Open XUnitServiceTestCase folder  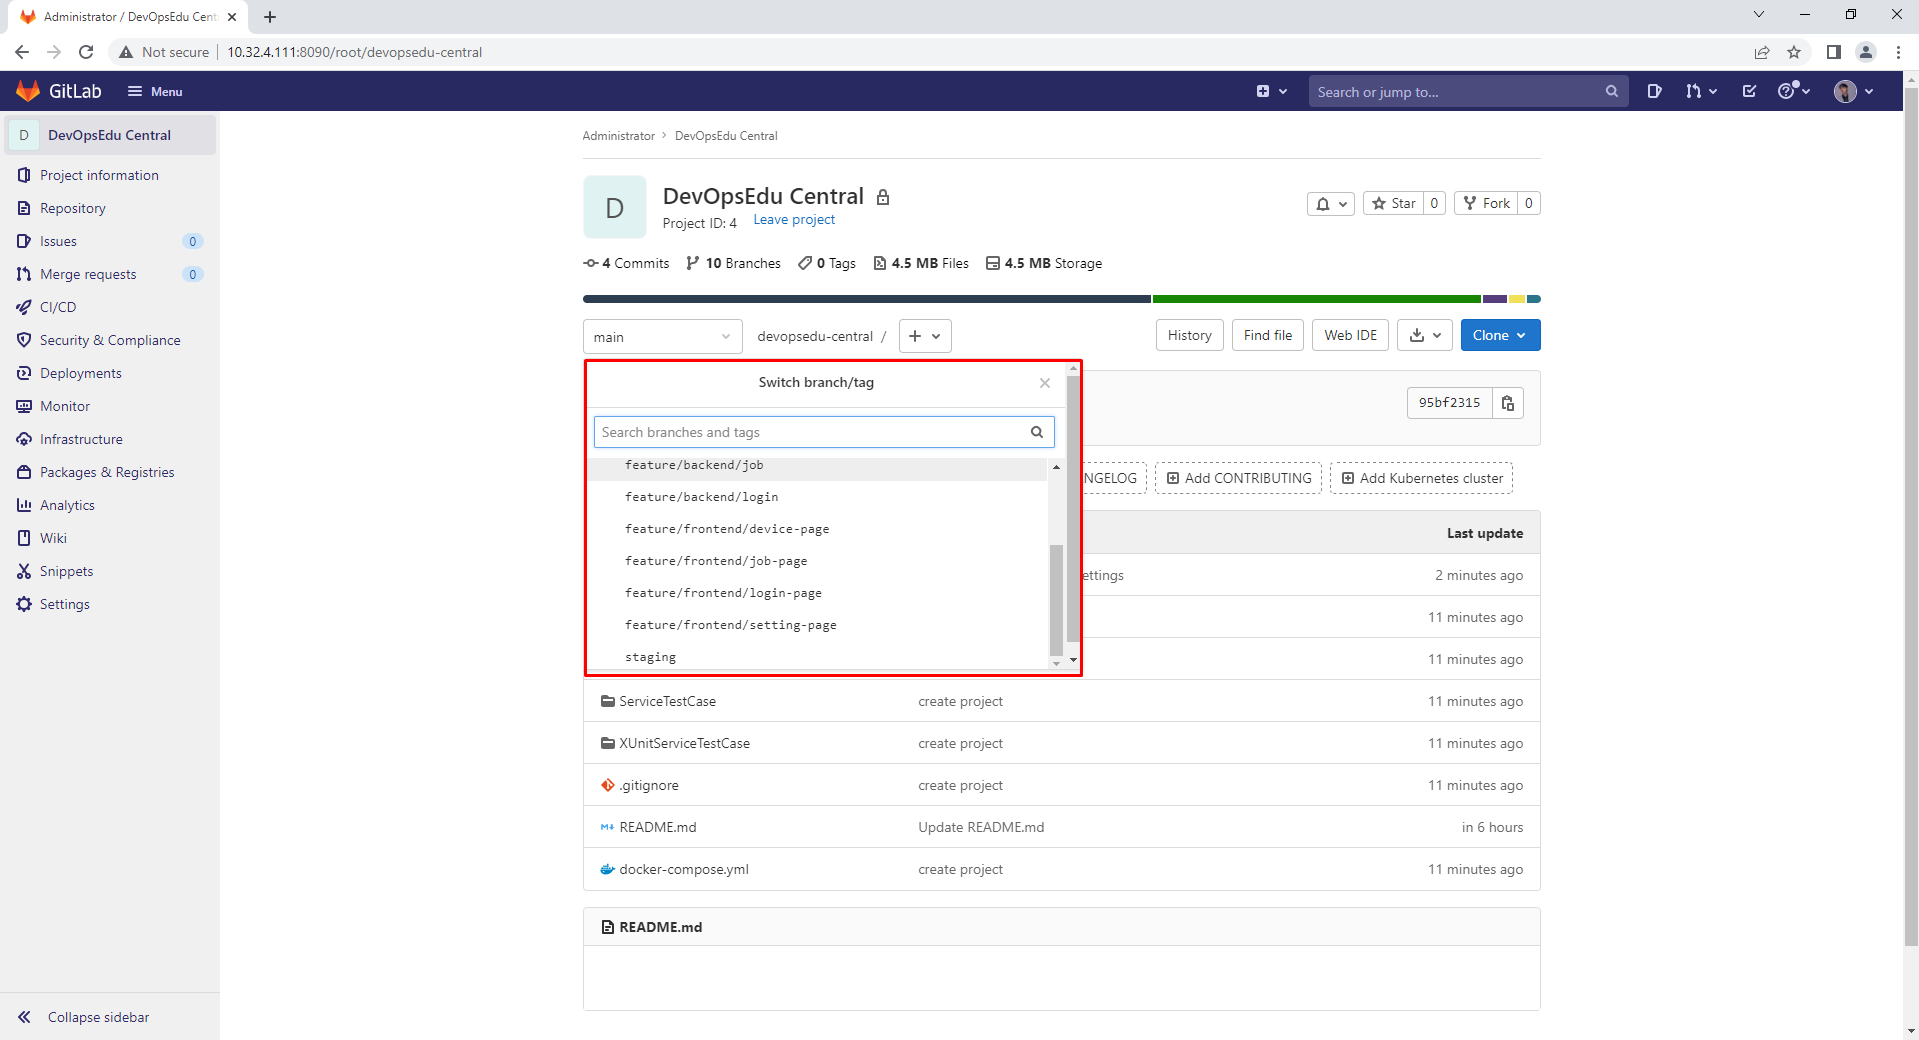684,743
